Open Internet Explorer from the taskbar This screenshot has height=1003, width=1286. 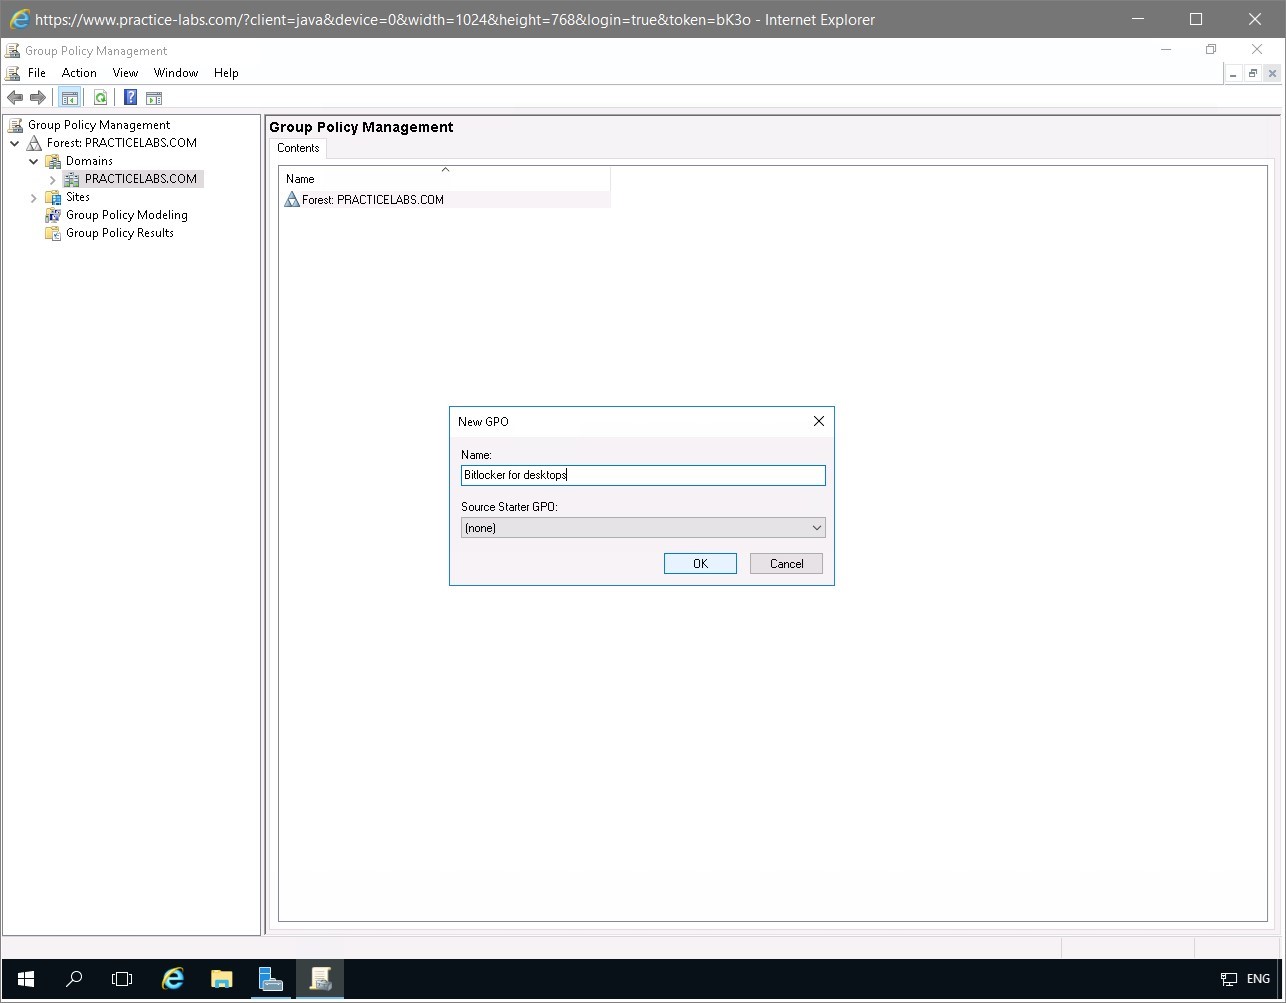(172, 979)
